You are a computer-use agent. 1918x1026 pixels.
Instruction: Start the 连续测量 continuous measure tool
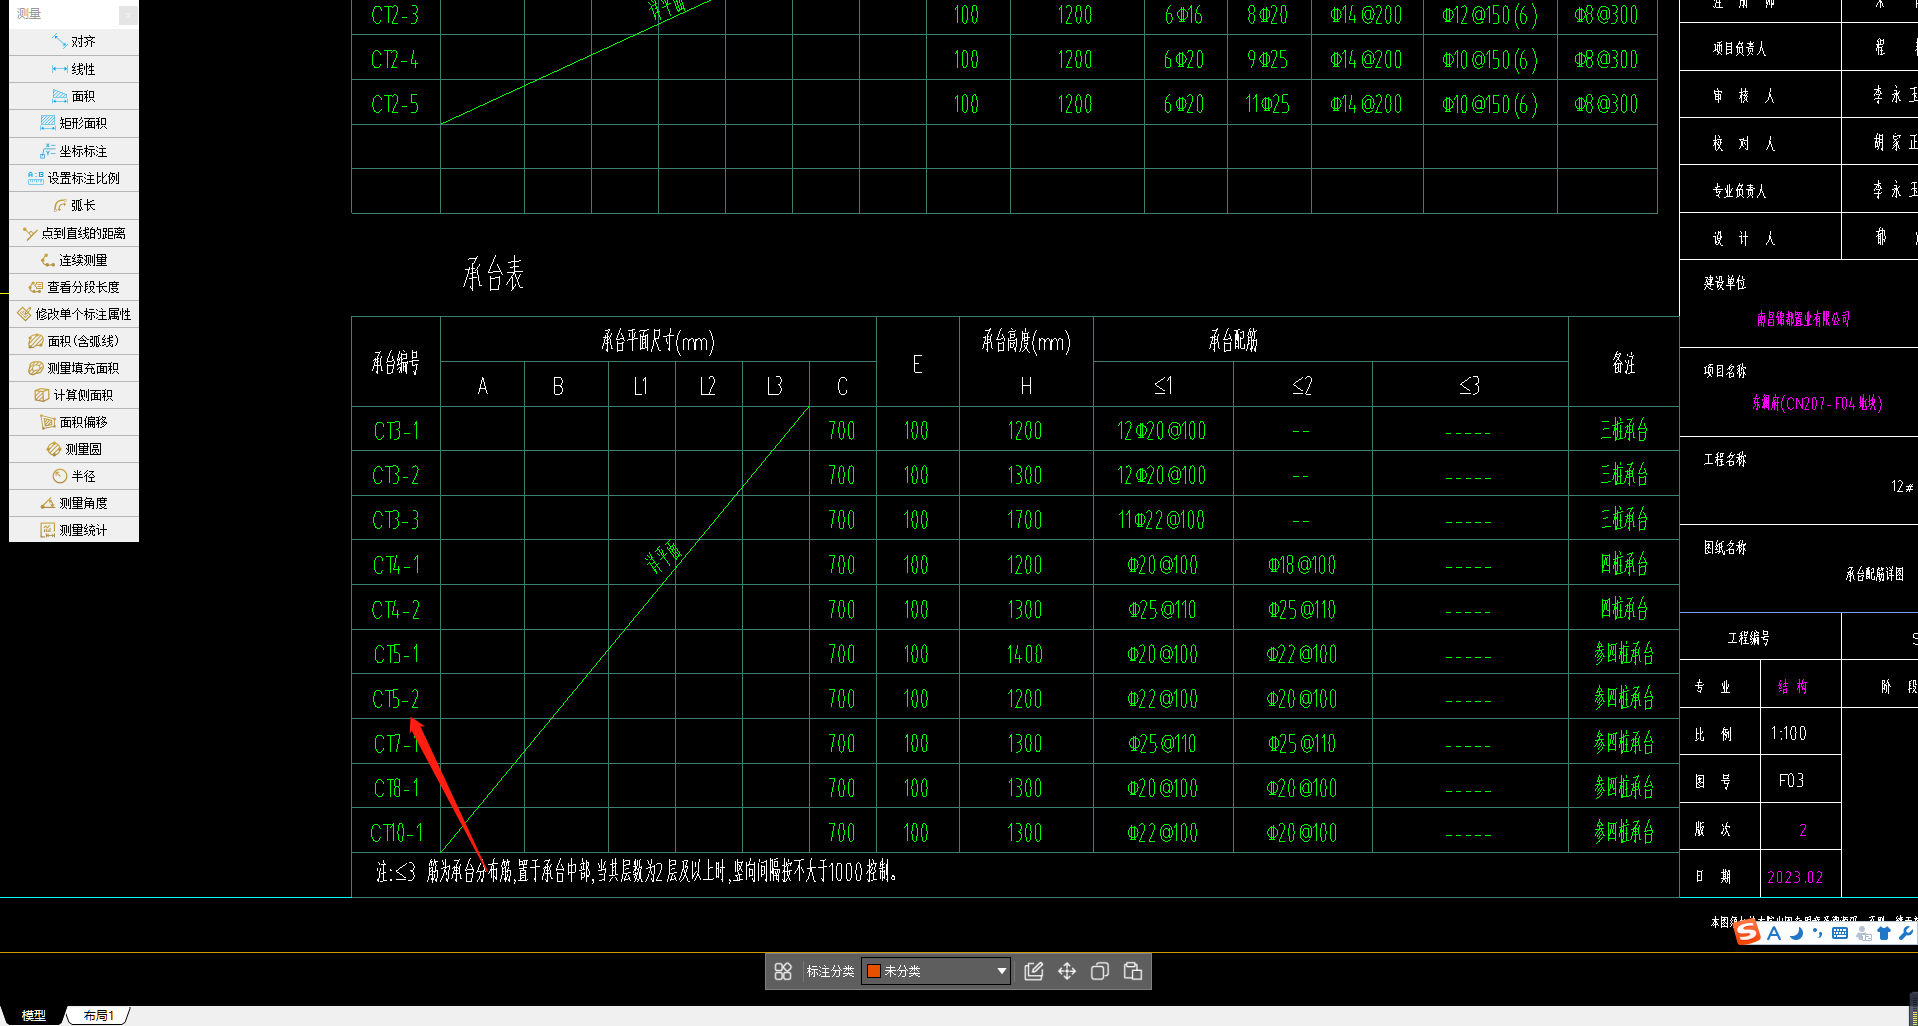coord(74,260)
